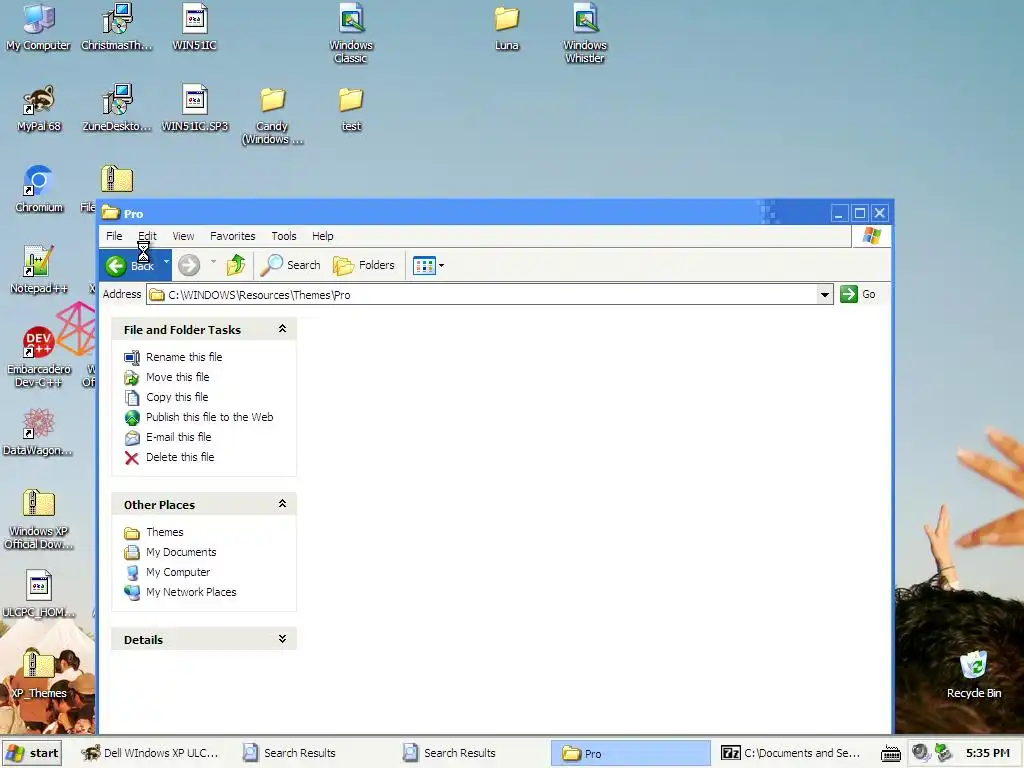
Task: Open the Tools menu
Action: tap(284, 236)
